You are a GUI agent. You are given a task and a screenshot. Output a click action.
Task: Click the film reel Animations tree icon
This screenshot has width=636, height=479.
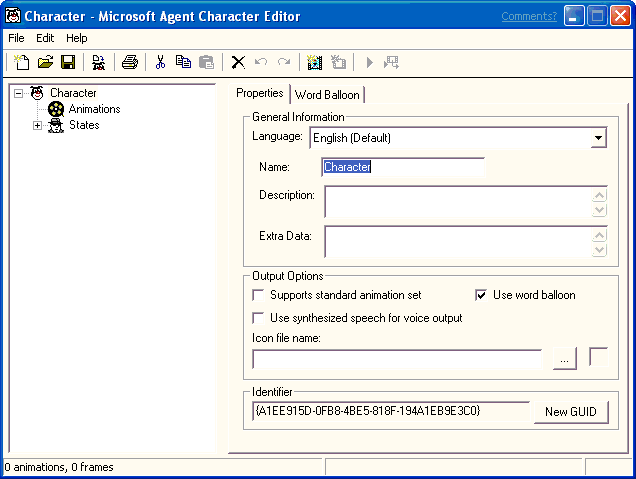(x=56, y=109)
